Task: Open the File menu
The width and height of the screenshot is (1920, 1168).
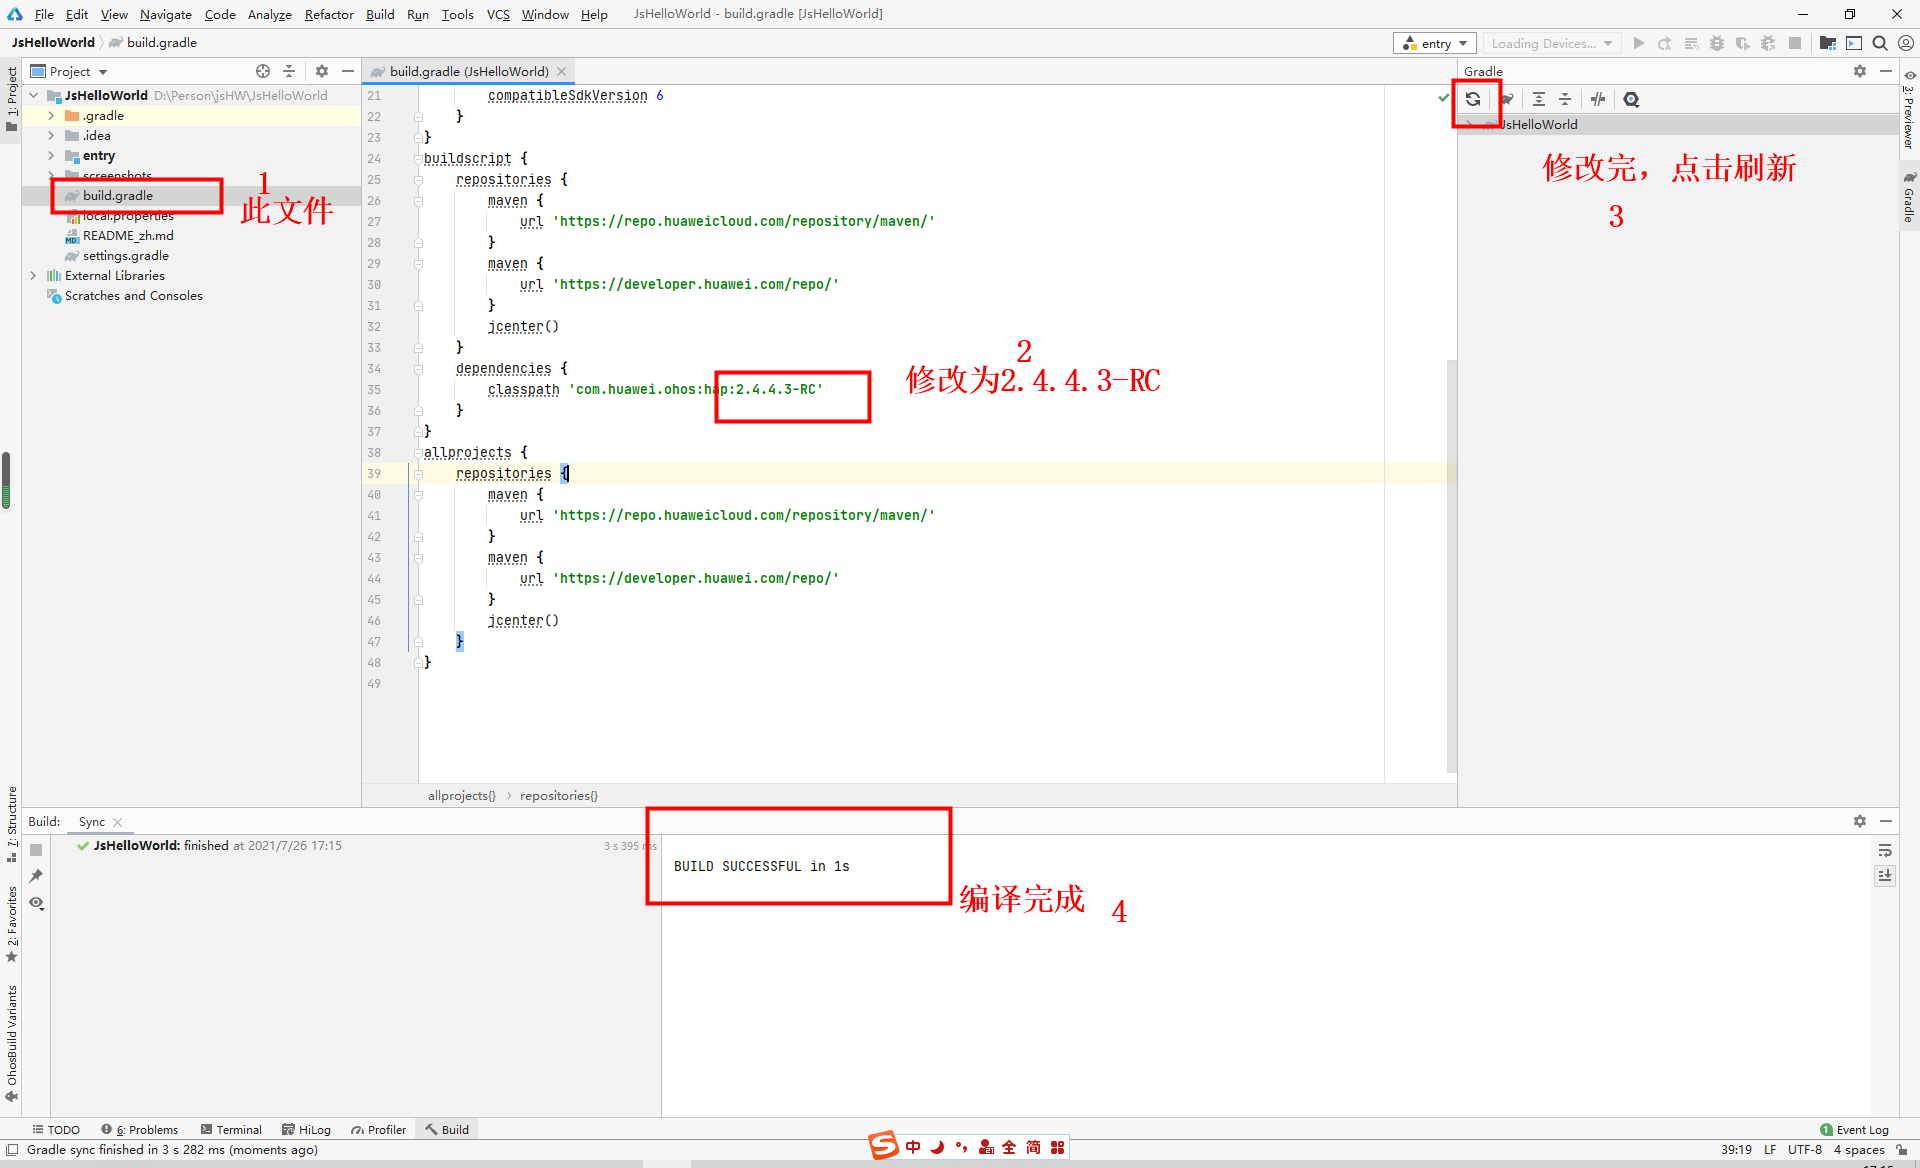Action: [44, 14]
